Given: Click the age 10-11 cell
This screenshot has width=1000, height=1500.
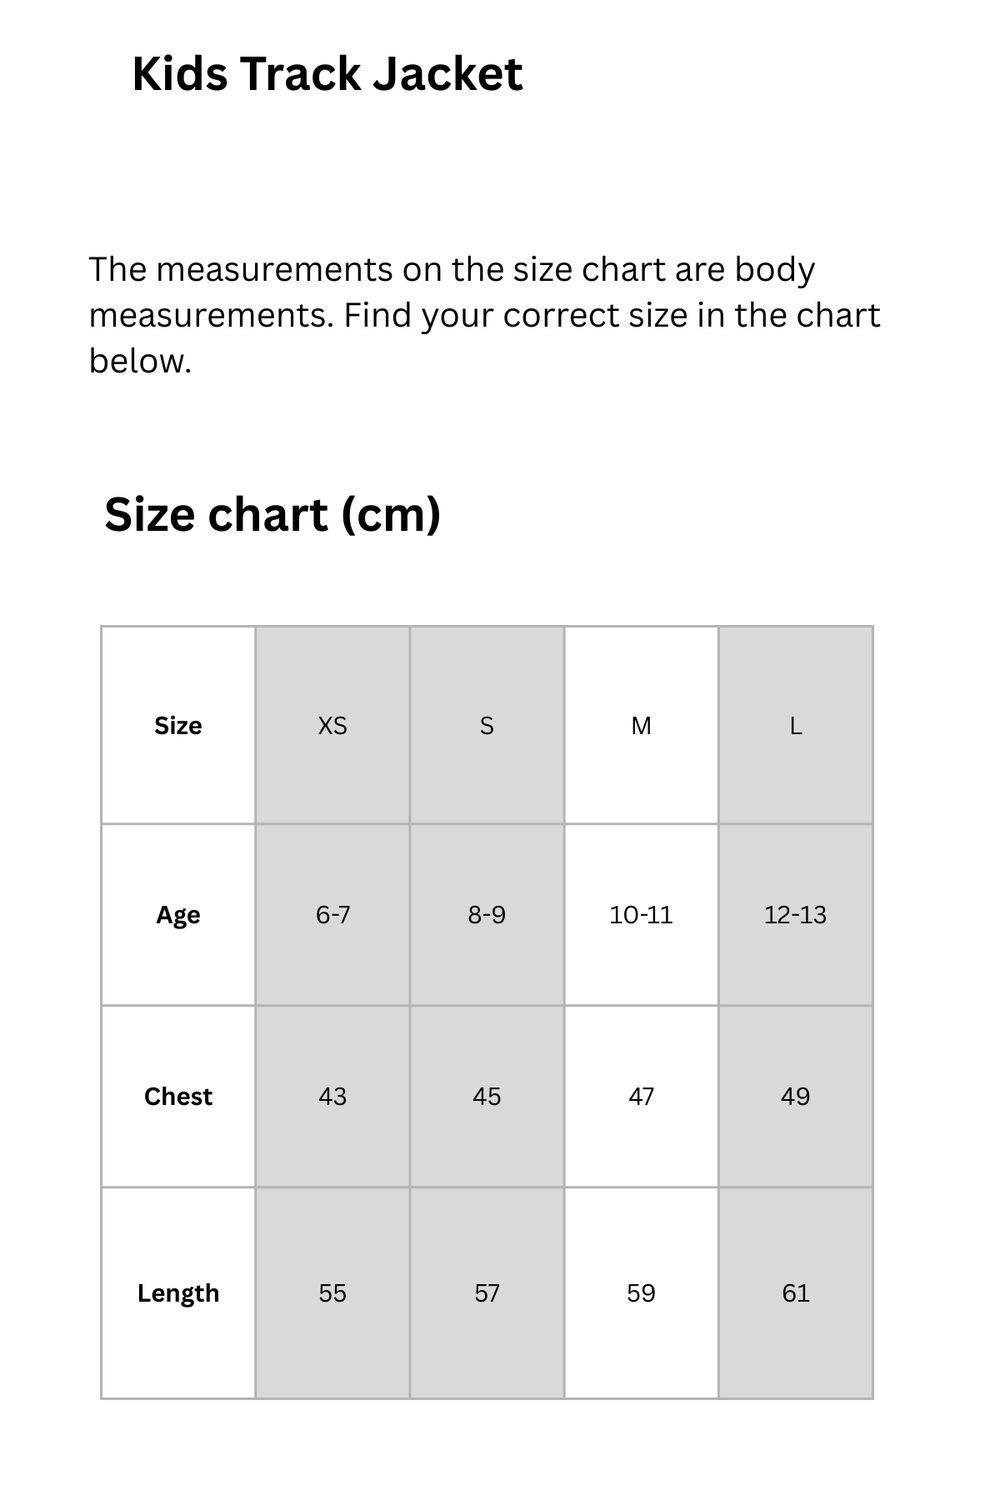Looking at the screenshot, I should (x=641, y=915).
